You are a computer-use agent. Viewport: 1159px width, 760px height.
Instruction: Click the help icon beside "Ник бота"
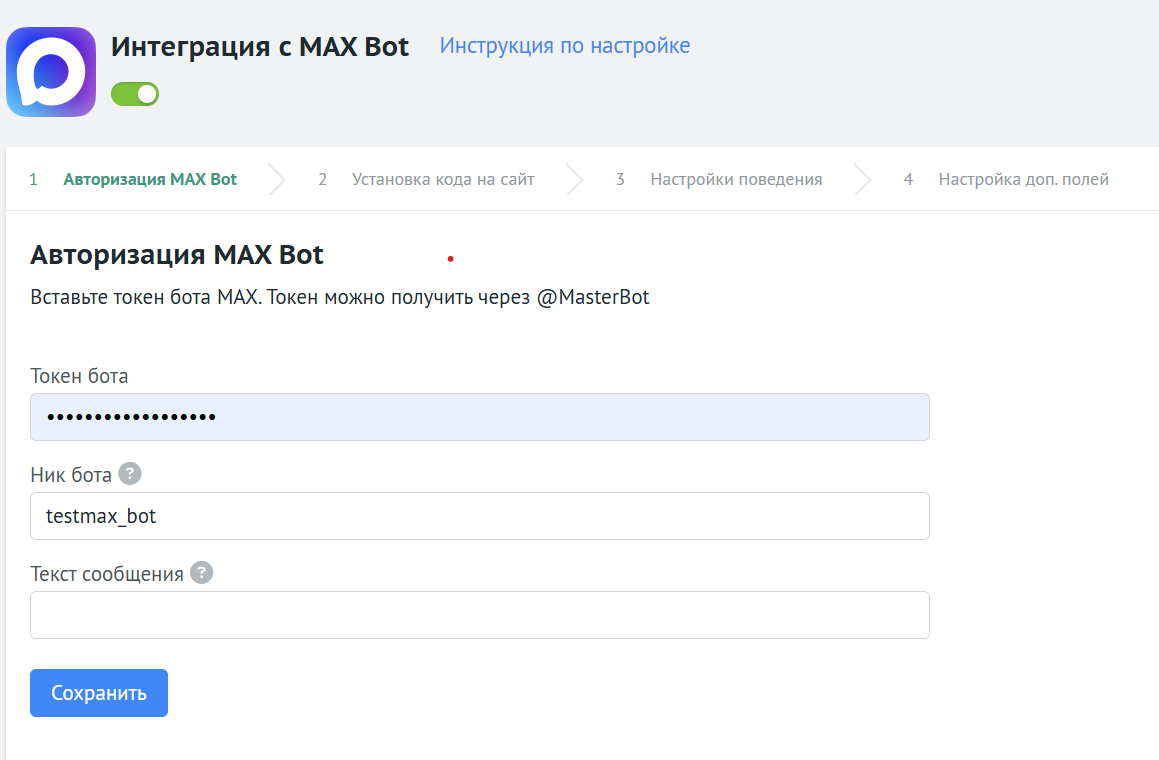tap(129, 473)
